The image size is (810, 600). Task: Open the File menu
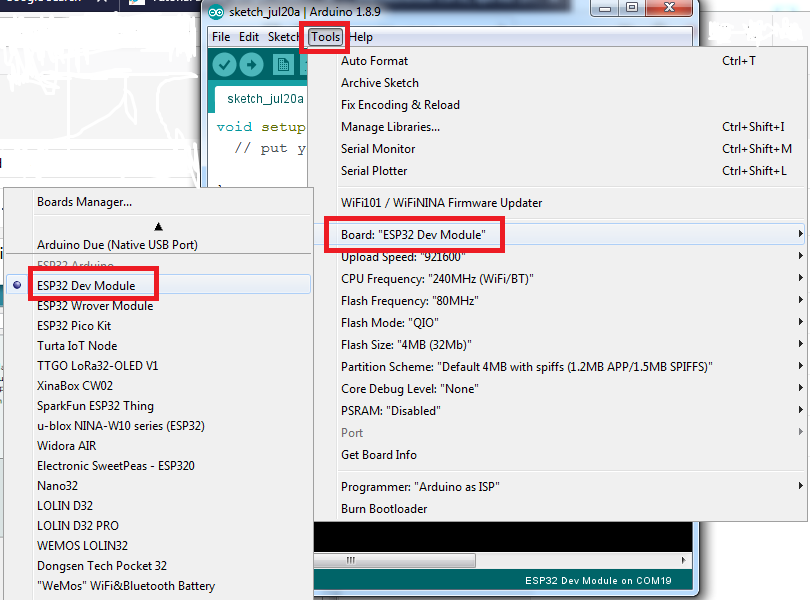pyautogui.click(x=221, y=37)
